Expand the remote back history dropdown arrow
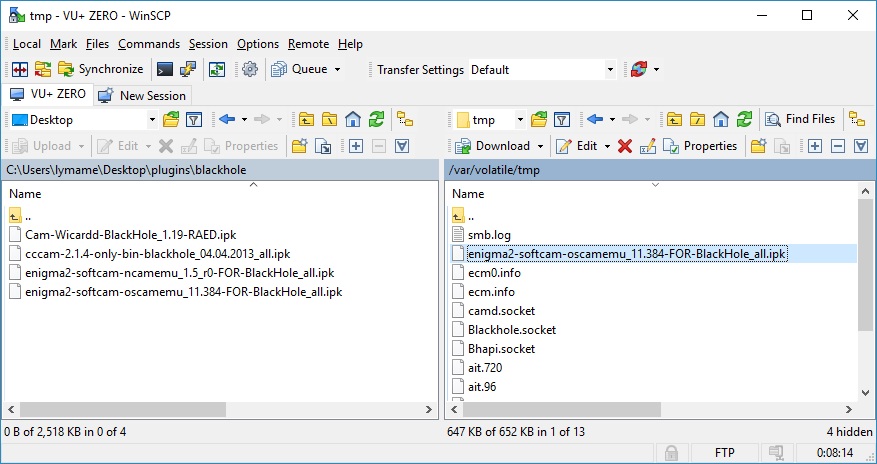This screenshot has width=877, height=464. coord(612,119)
